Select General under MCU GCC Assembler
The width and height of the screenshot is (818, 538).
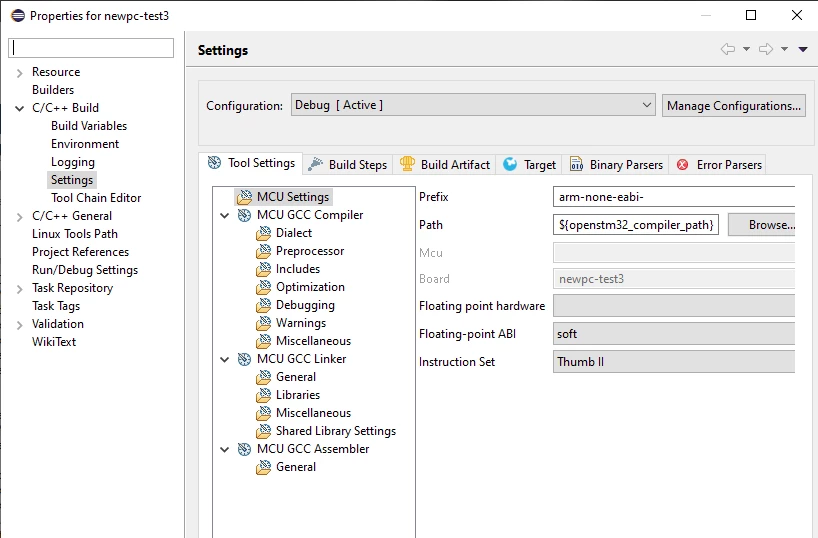(296, 467)
